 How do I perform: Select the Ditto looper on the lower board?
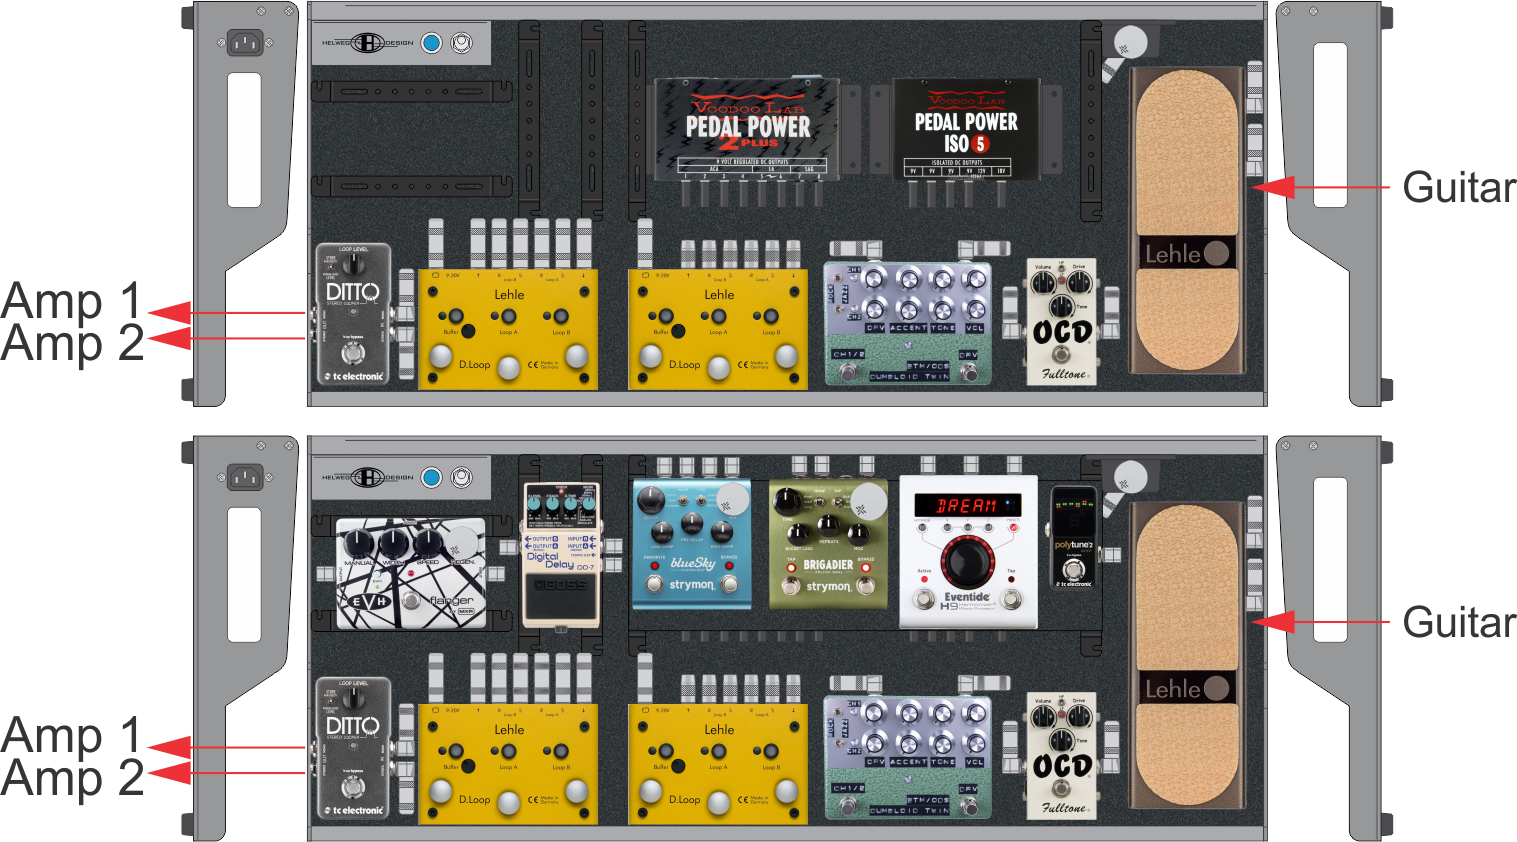tap(353, 748)
